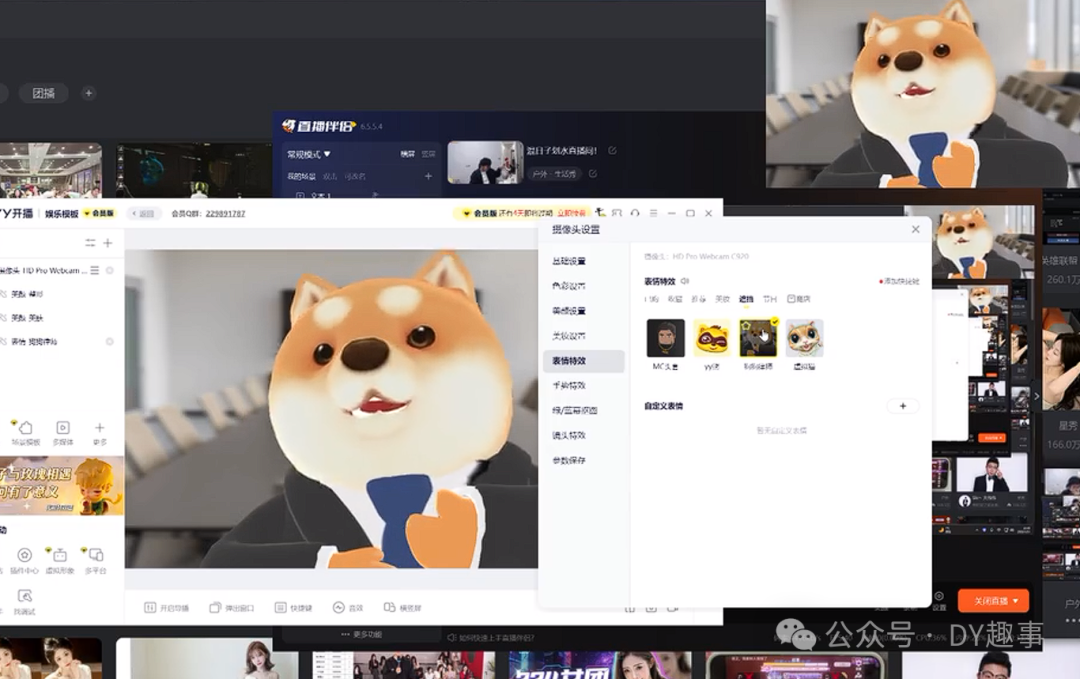Click the plus button next to 团播 tab

pos(88,93)
